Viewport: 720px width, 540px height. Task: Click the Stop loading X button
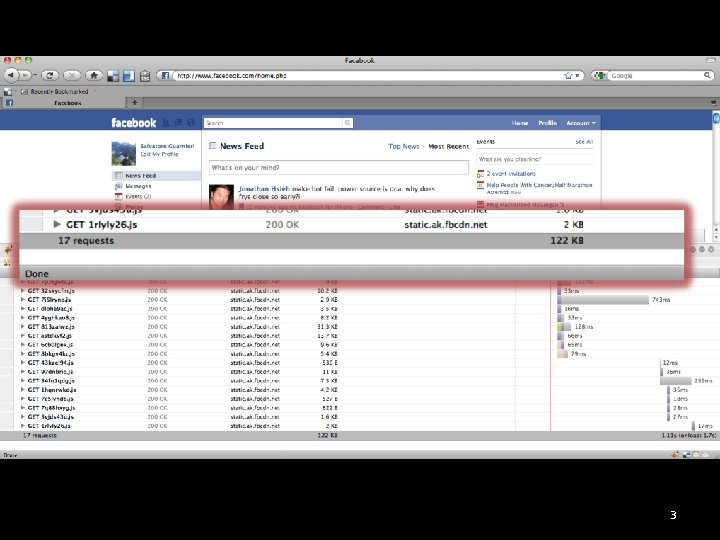(72, 75)
